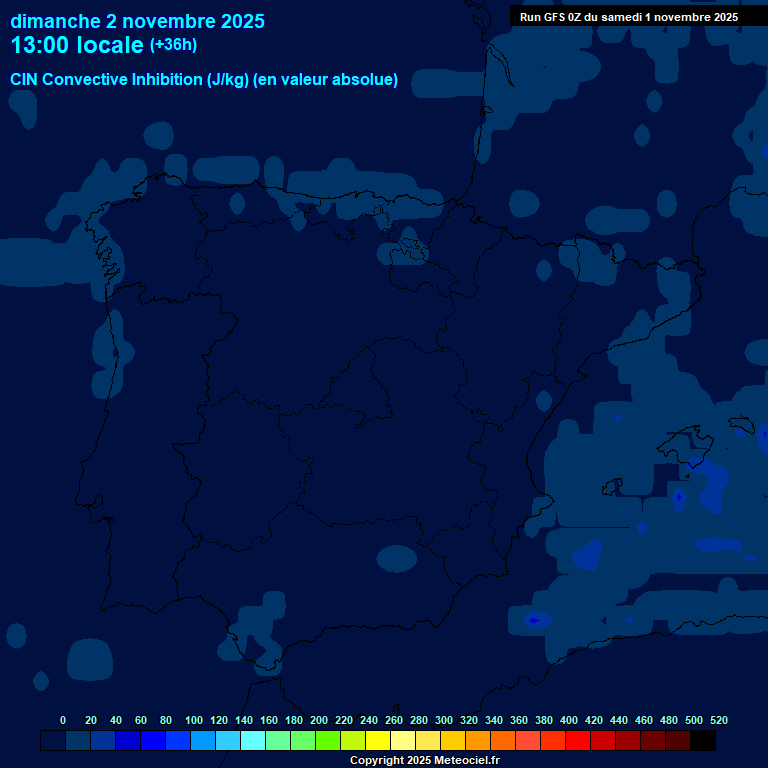This screenshot has height=768, width=768.
Task: Click the legend value "380"
Action: 544,720
